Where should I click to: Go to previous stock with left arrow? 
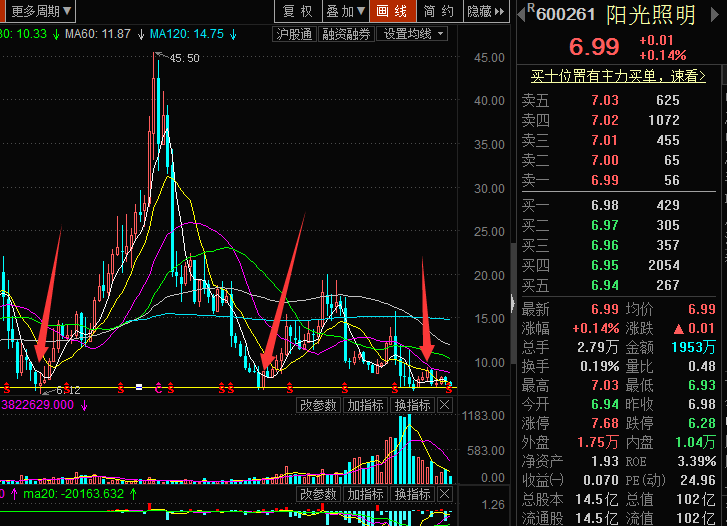pyautogui.click(x=521, y=14)
